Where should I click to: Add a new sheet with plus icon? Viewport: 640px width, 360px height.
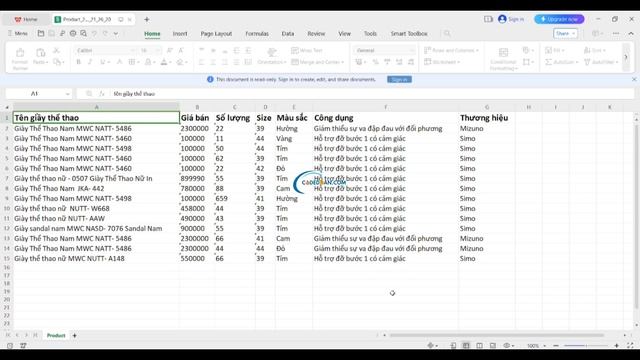(x=74, y=336)
